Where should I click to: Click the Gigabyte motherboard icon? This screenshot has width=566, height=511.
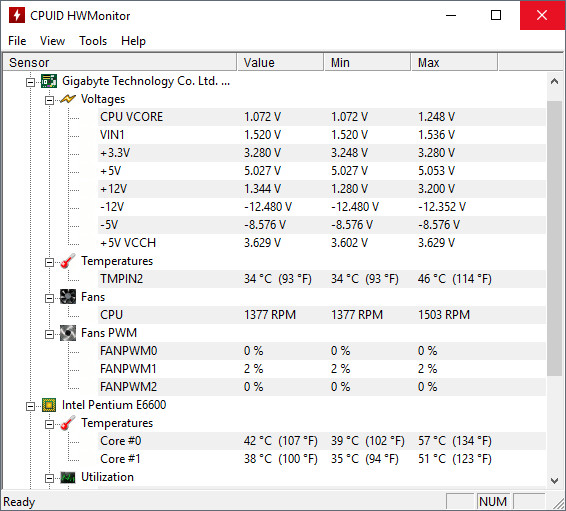(49, 81)
